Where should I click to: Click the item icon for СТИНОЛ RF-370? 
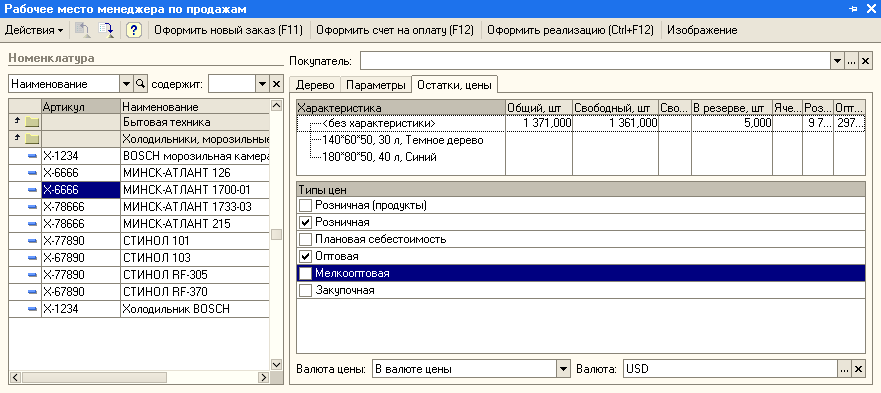(x=33, y=292)
